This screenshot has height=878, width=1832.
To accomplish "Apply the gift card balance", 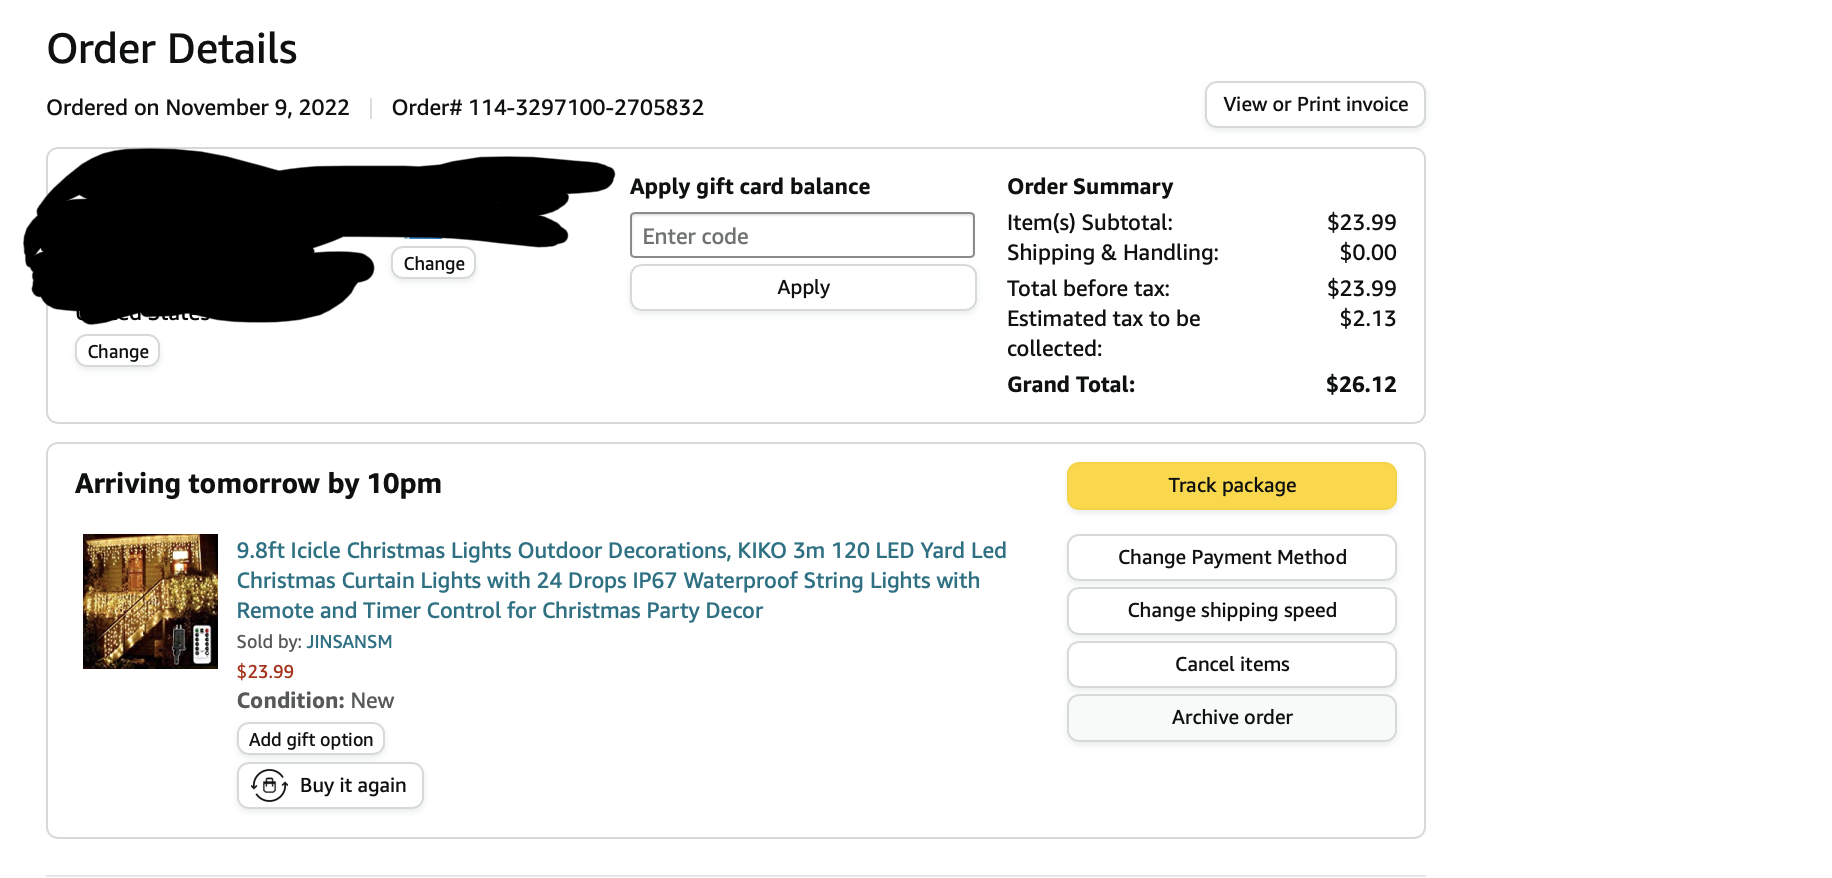I will (803, 287).
